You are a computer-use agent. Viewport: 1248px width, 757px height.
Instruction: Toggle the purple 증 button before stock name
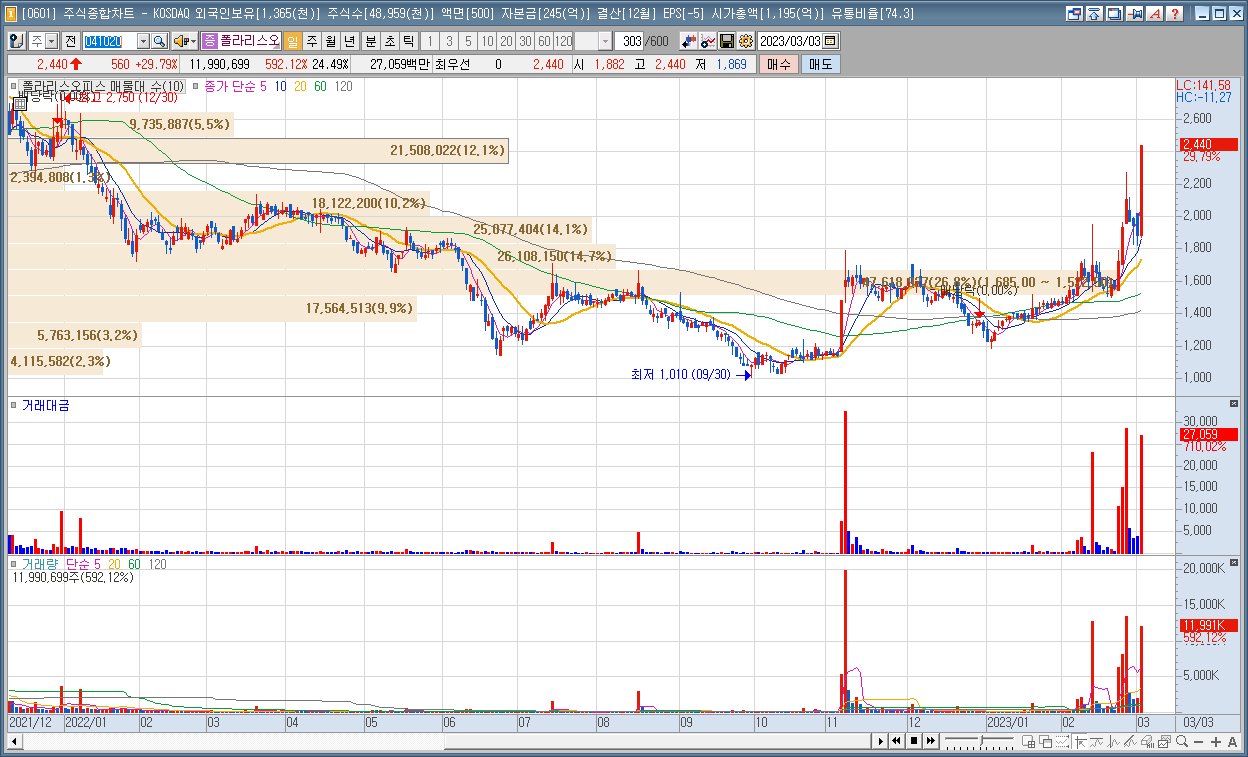pos(210,41)
